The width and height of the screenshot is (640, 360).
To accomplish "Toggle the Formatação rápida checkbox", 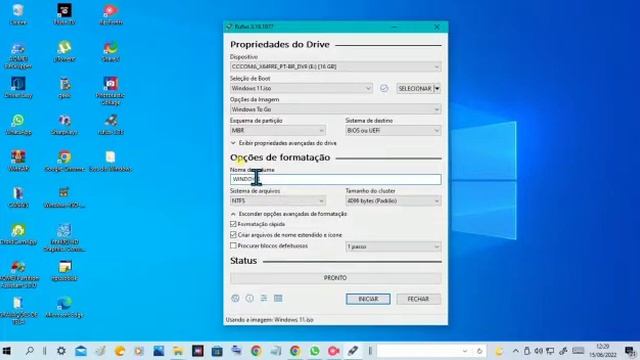I will (233, 224).
